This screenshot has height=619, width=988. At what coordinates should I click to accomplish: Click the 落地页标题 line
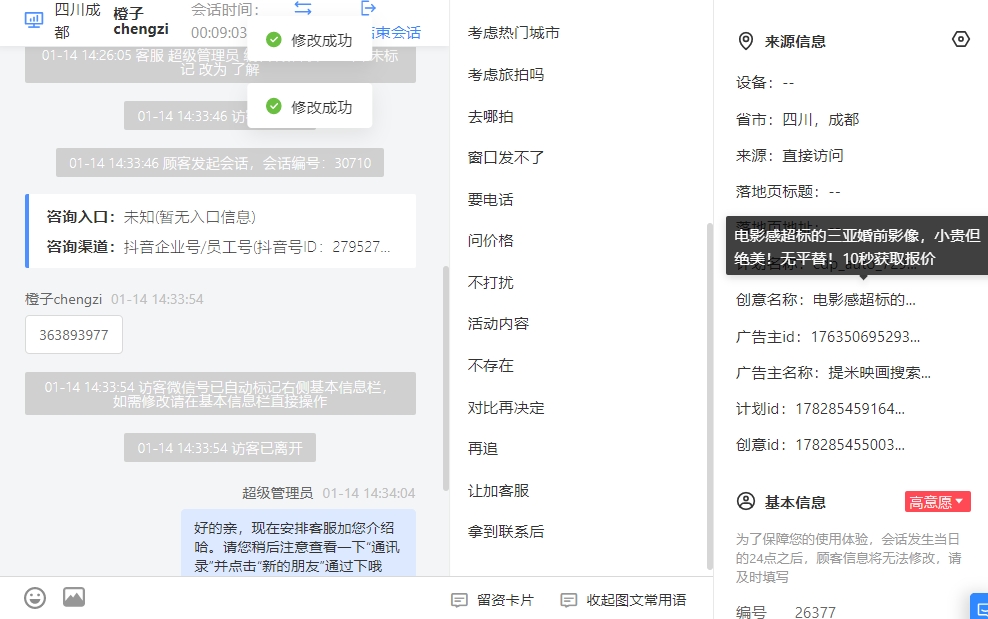(x=788, y=192)
